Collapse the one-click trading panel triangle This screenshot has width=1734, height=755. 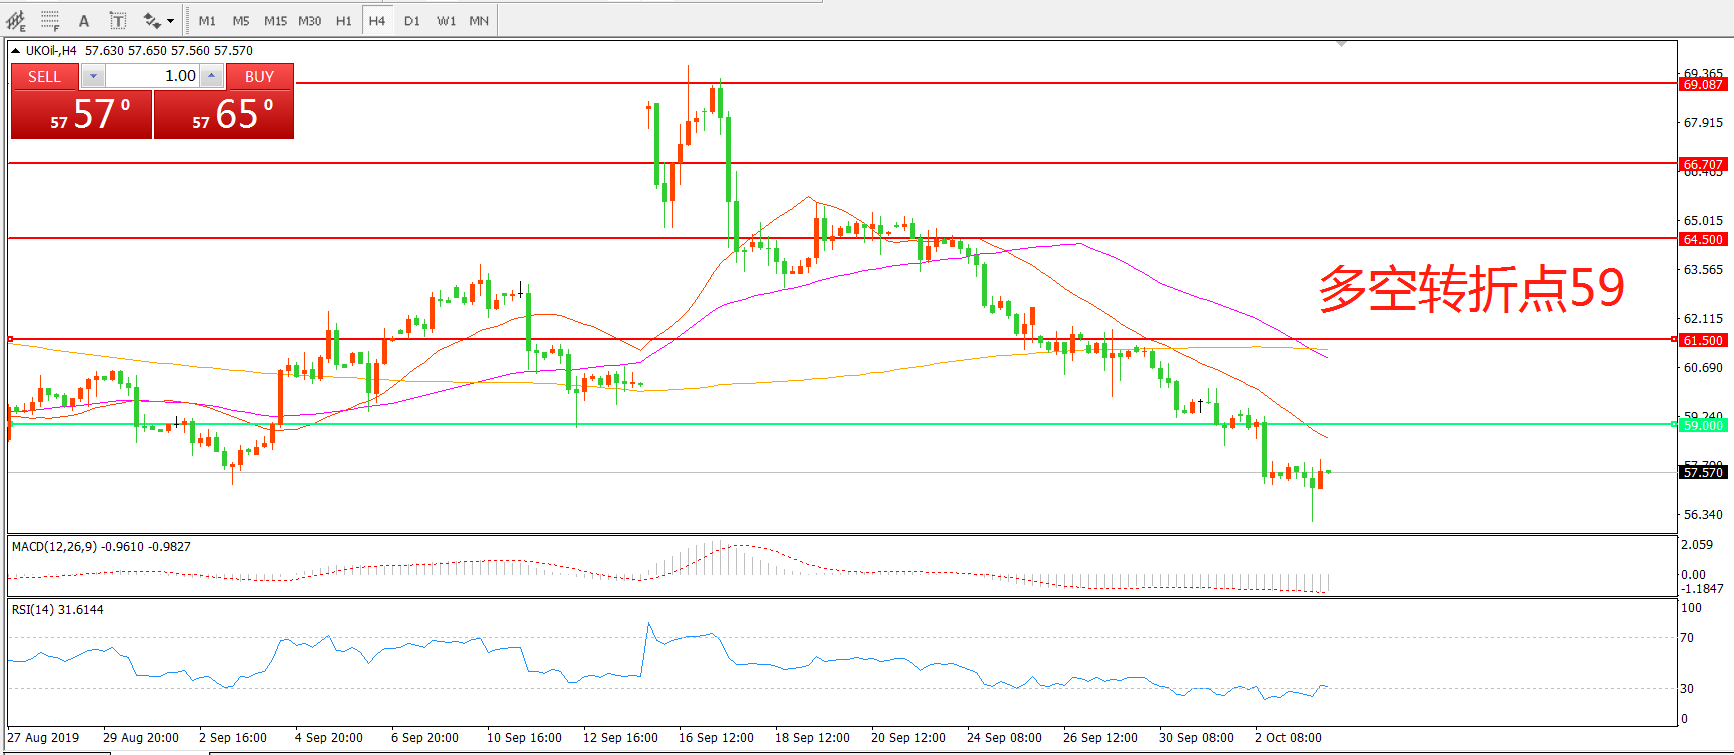point(15,50)
